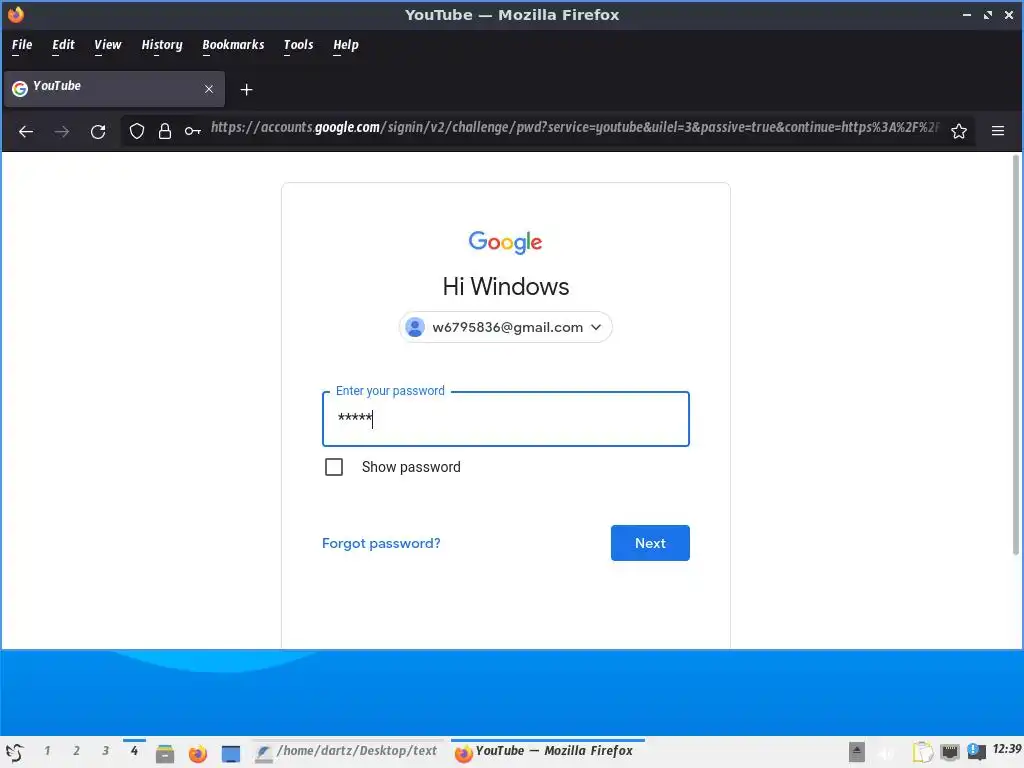
Task: Open the File menu
Action: [22, 44]
